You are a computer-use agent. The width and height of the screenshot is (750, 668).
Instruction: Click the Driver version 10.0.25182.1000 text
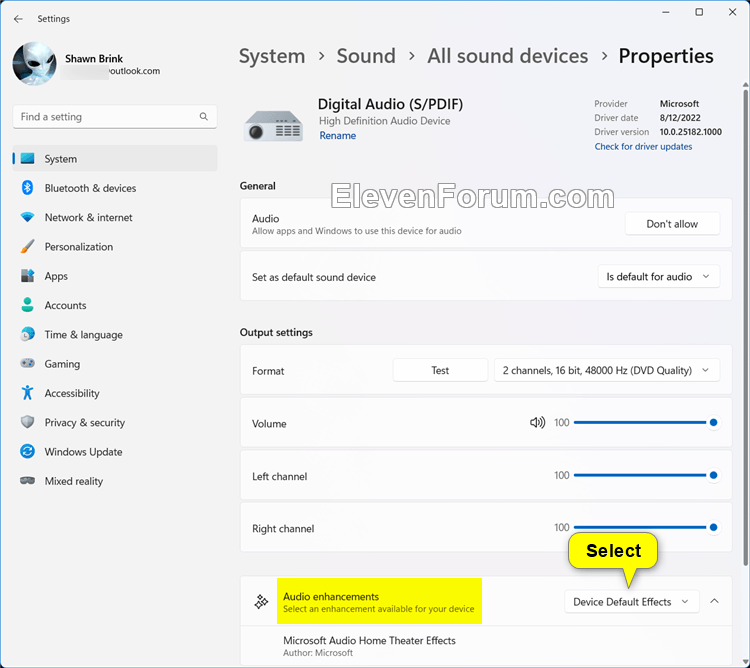tap(658, 132)
